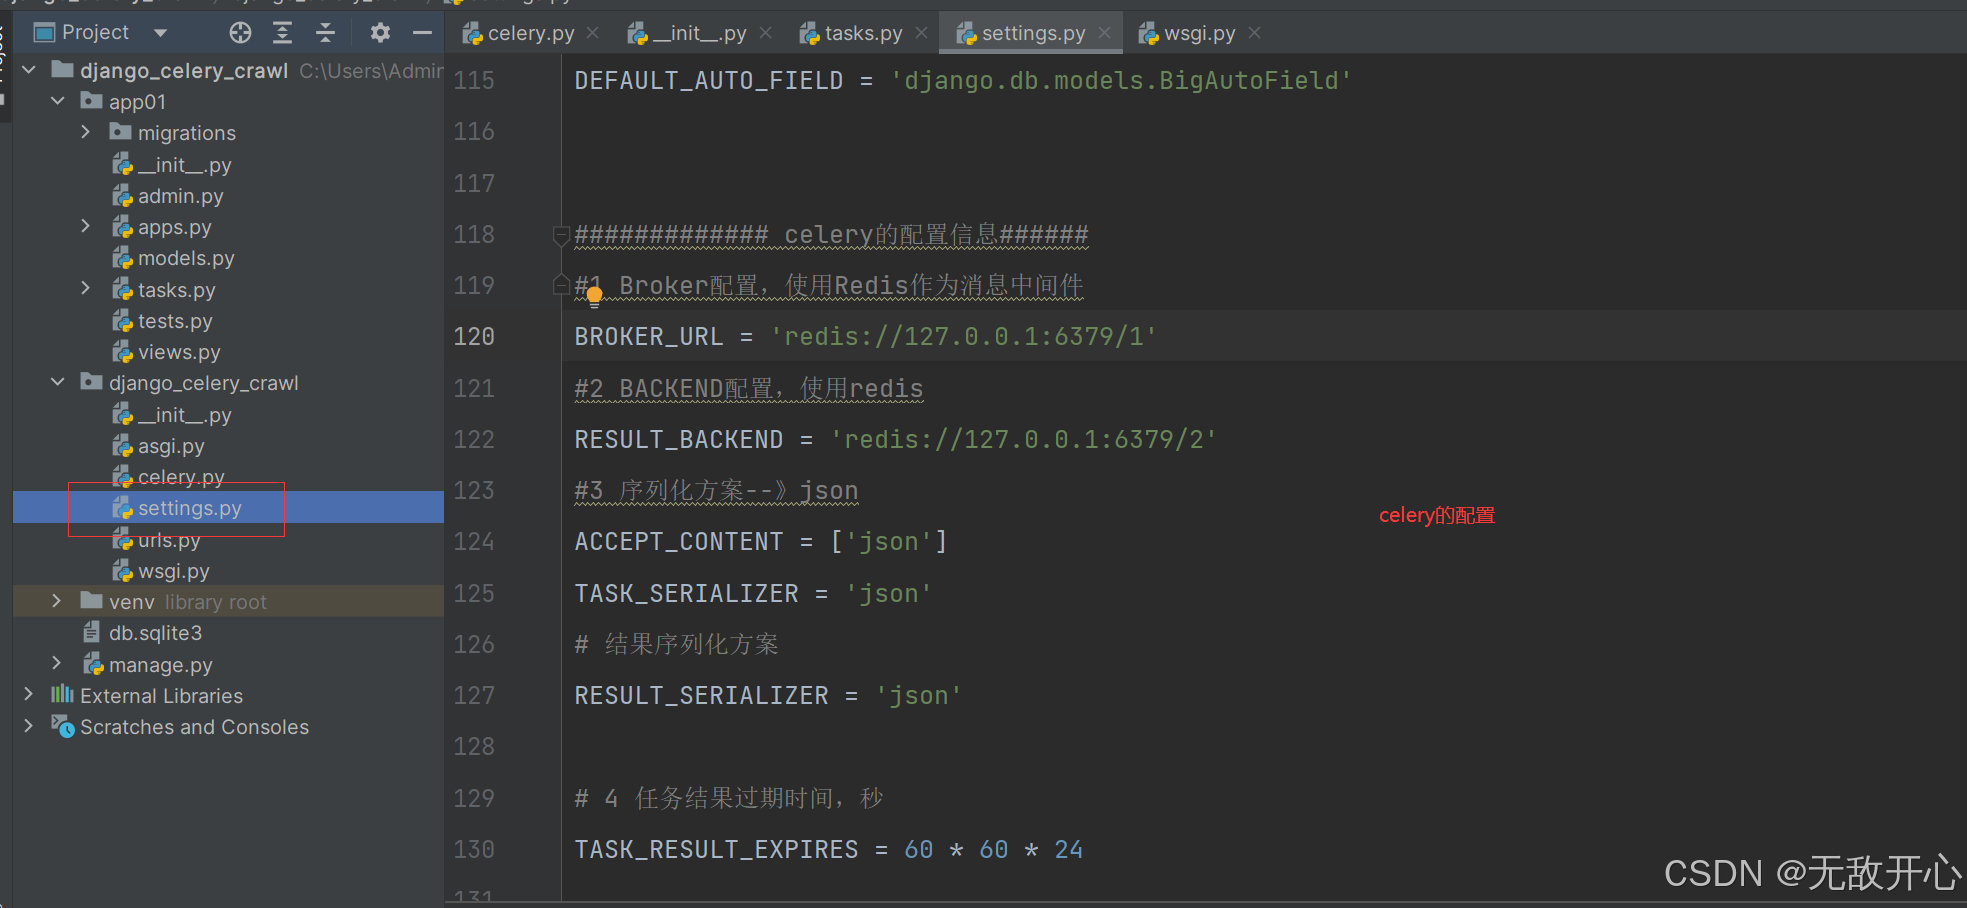Click the DEFAULT_AUTO_FIELD line
Image resolution: width=1967 pixels, height=908 pixels.
963,81
